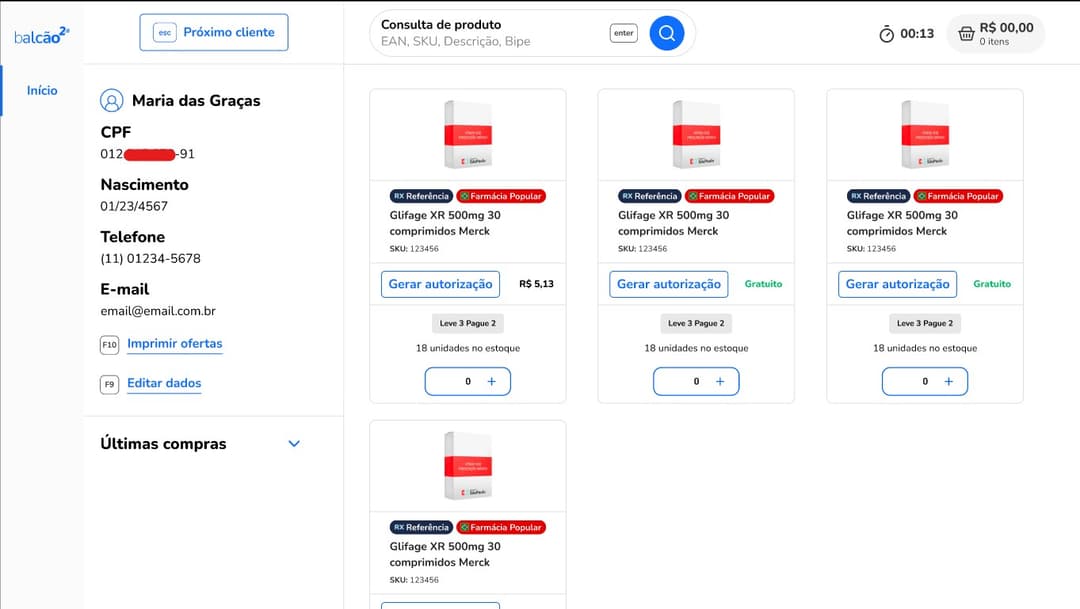Click the blue magnifier search button

pos(666,33)
